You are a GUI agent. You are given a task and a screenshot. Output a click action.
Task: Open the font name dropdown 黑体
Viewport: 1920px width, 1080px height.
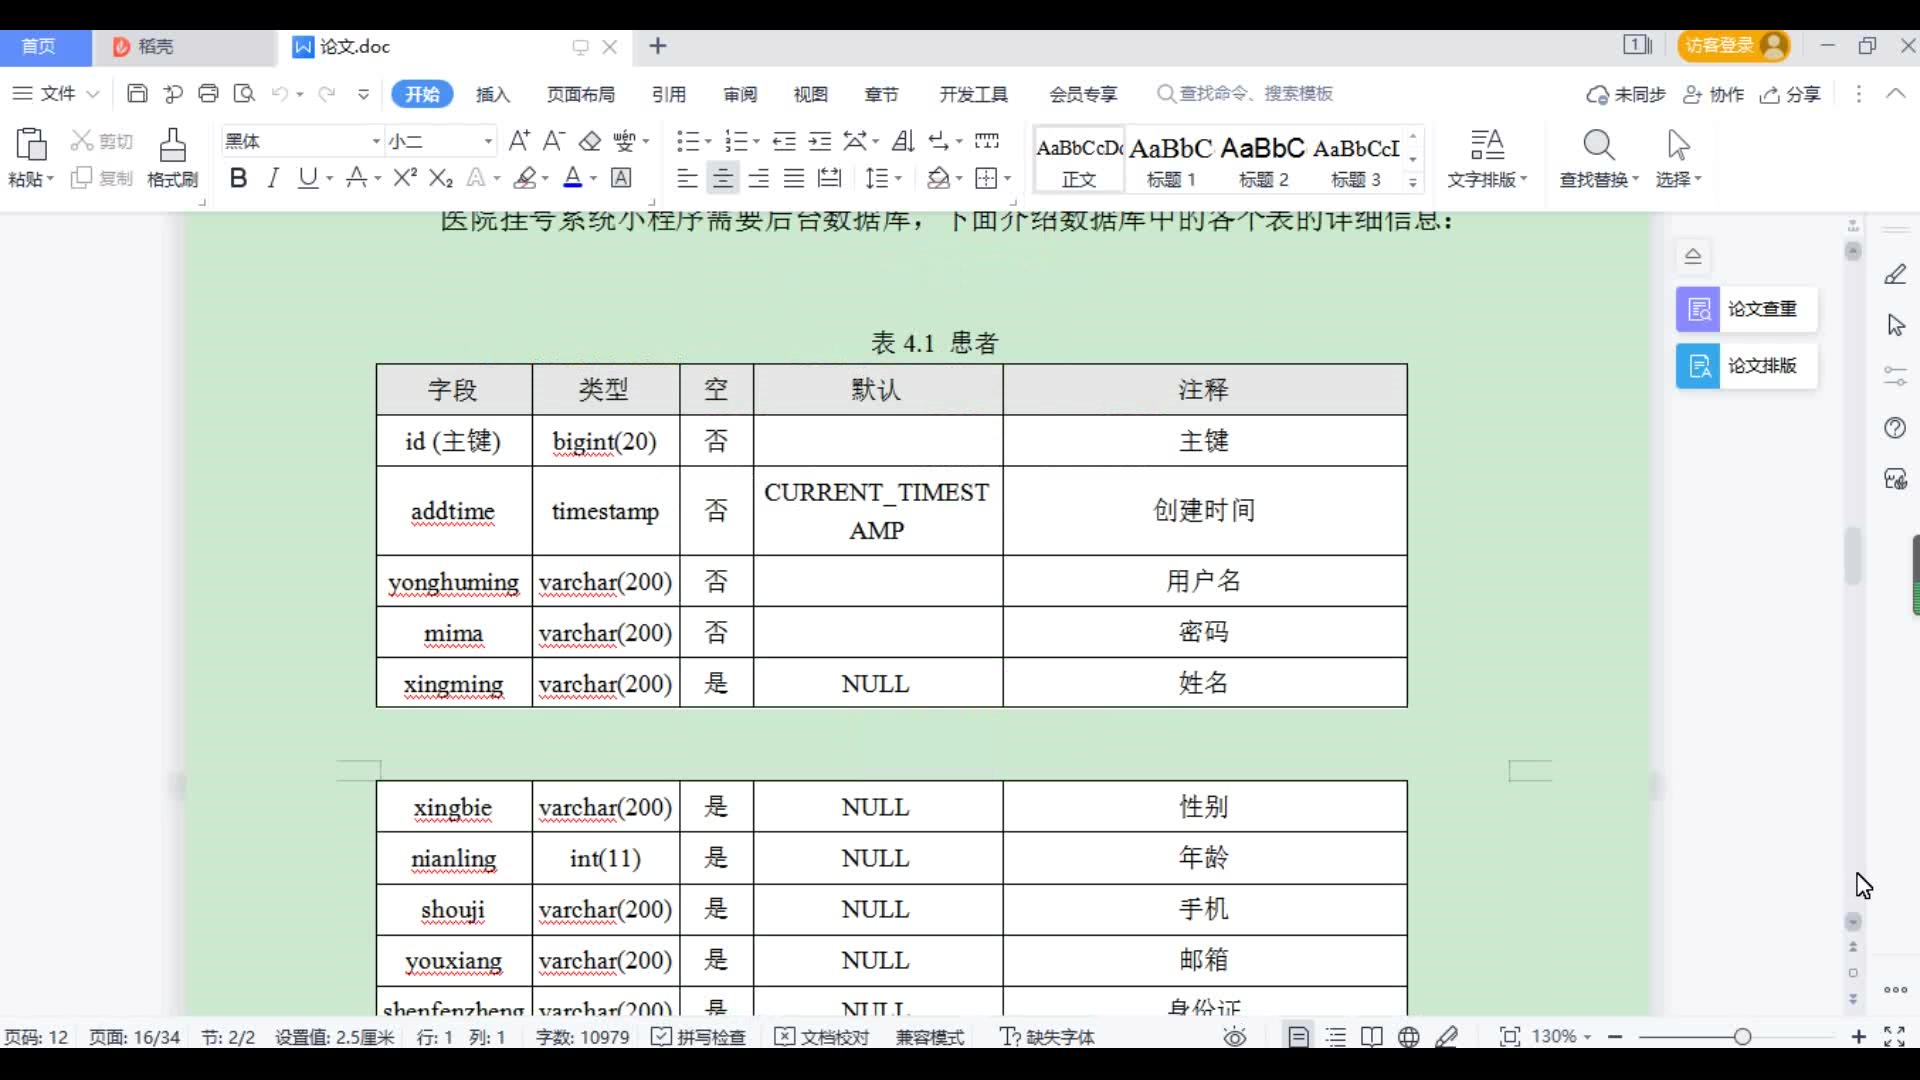click(x=376, y=141)
